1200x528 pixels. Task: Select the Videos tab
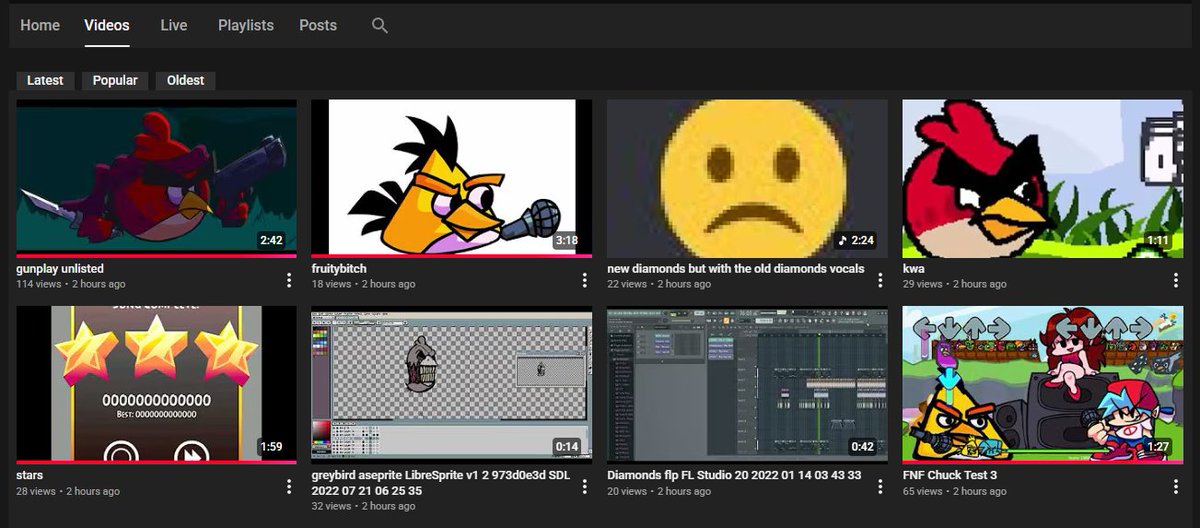tap(107, 26)
